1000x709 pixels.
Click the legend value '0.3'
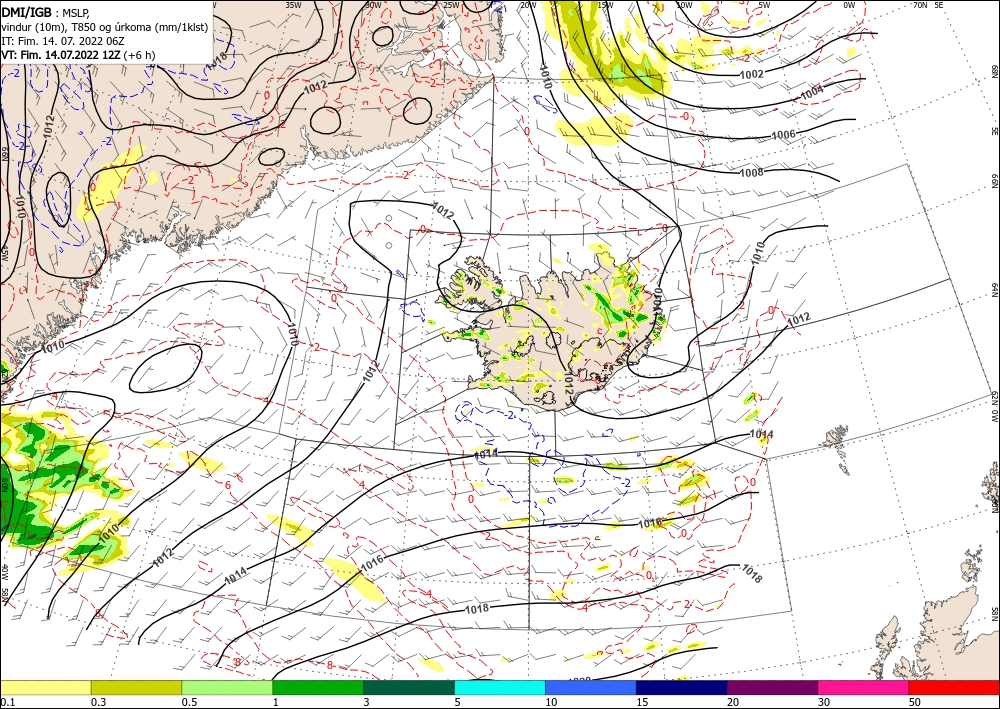click(98, 702)
